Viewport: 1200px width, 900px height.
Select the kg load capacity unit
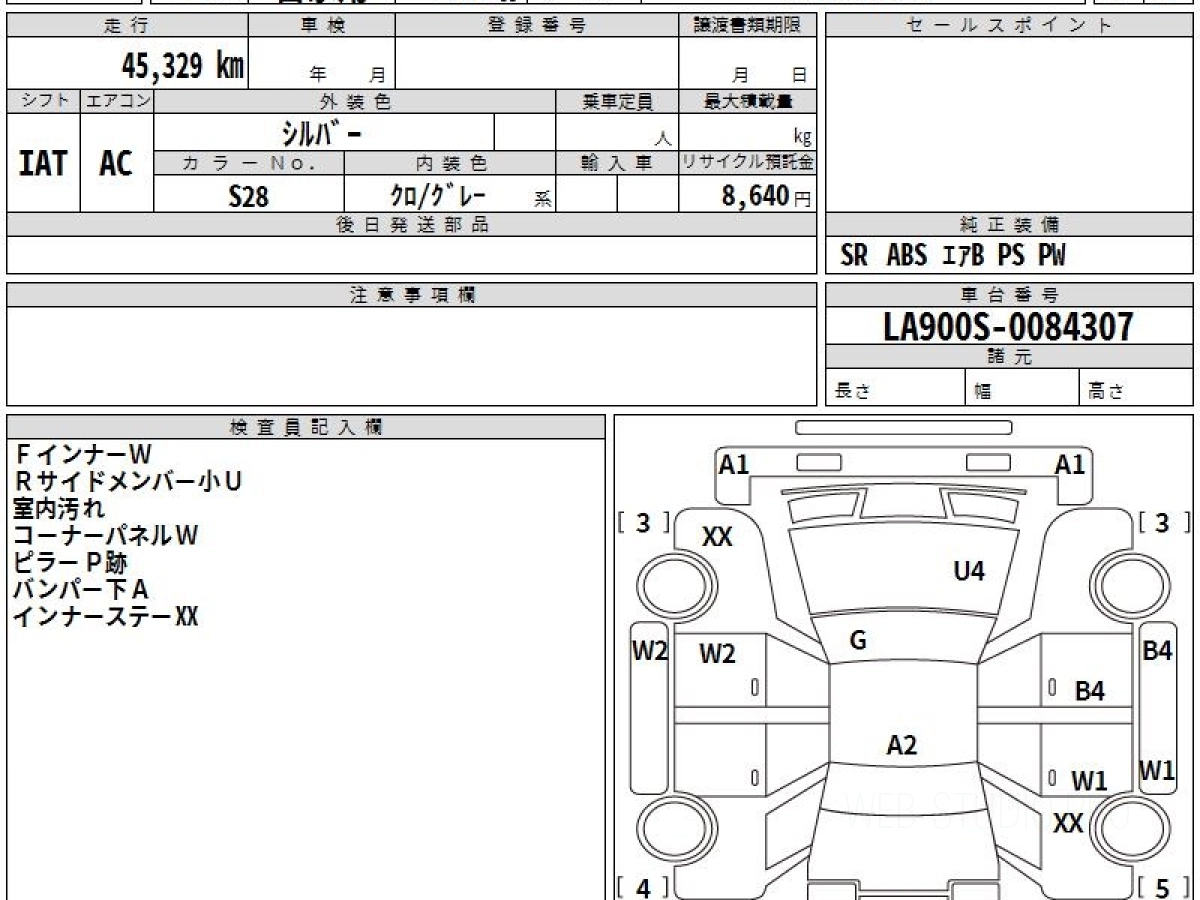pos(802,137)
